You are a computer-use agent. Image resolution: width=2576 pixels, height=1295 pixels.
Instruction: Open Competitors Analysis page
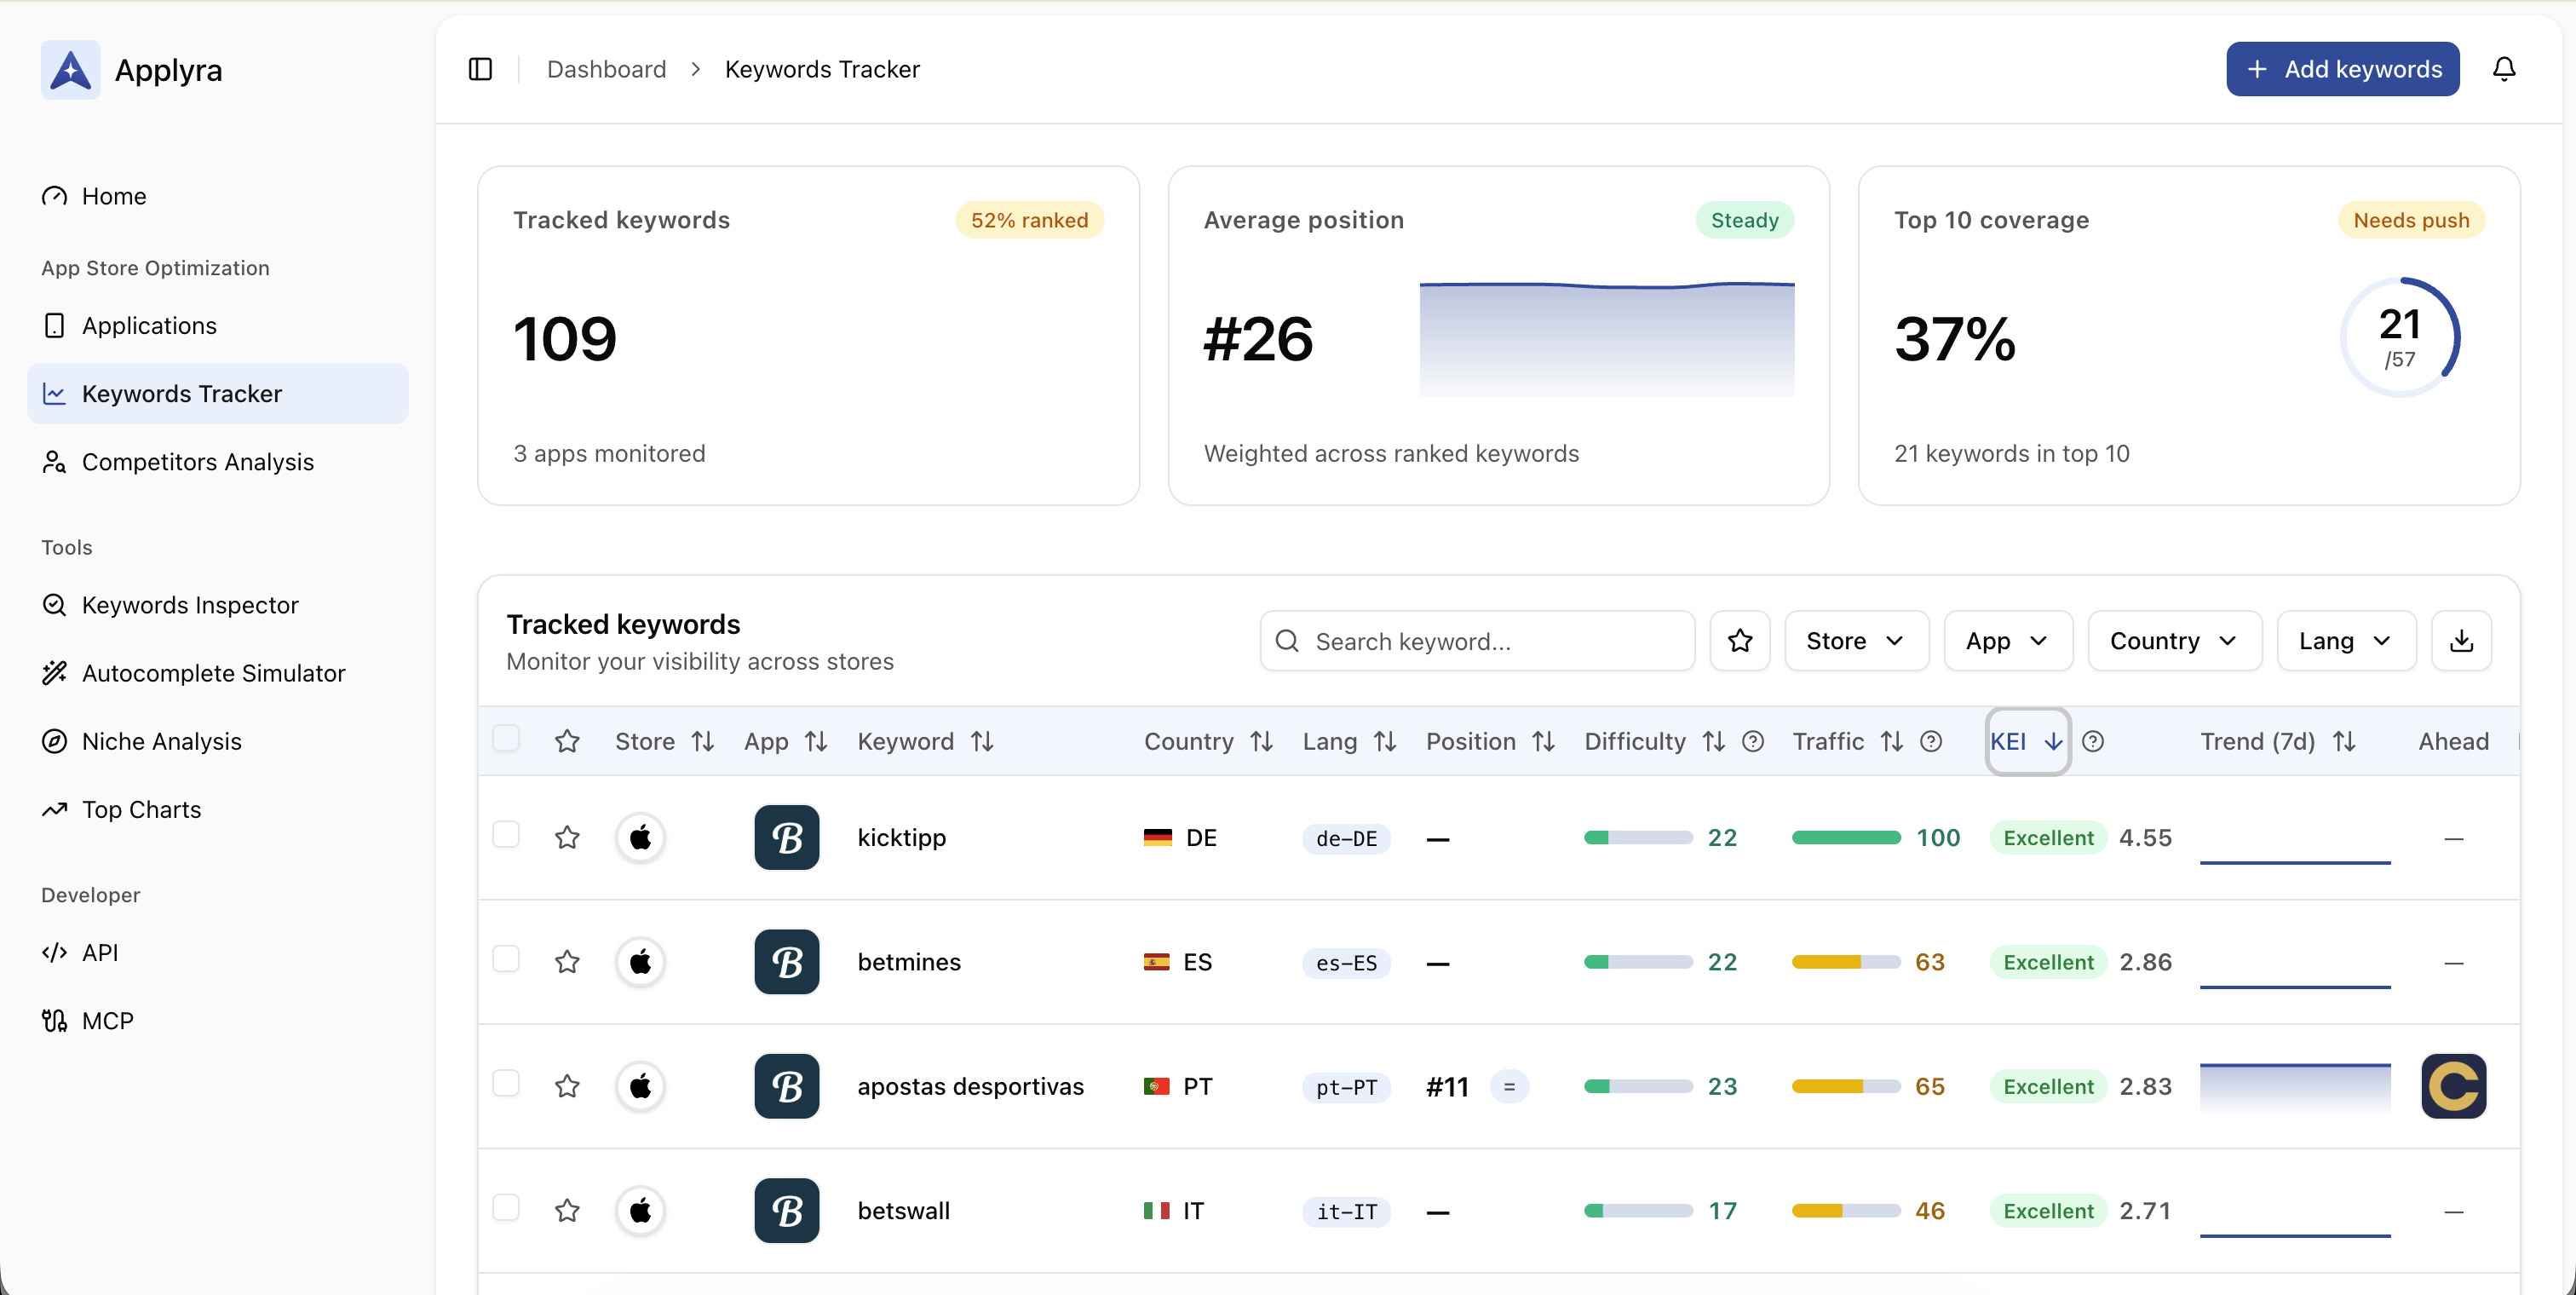coord(217,461)
